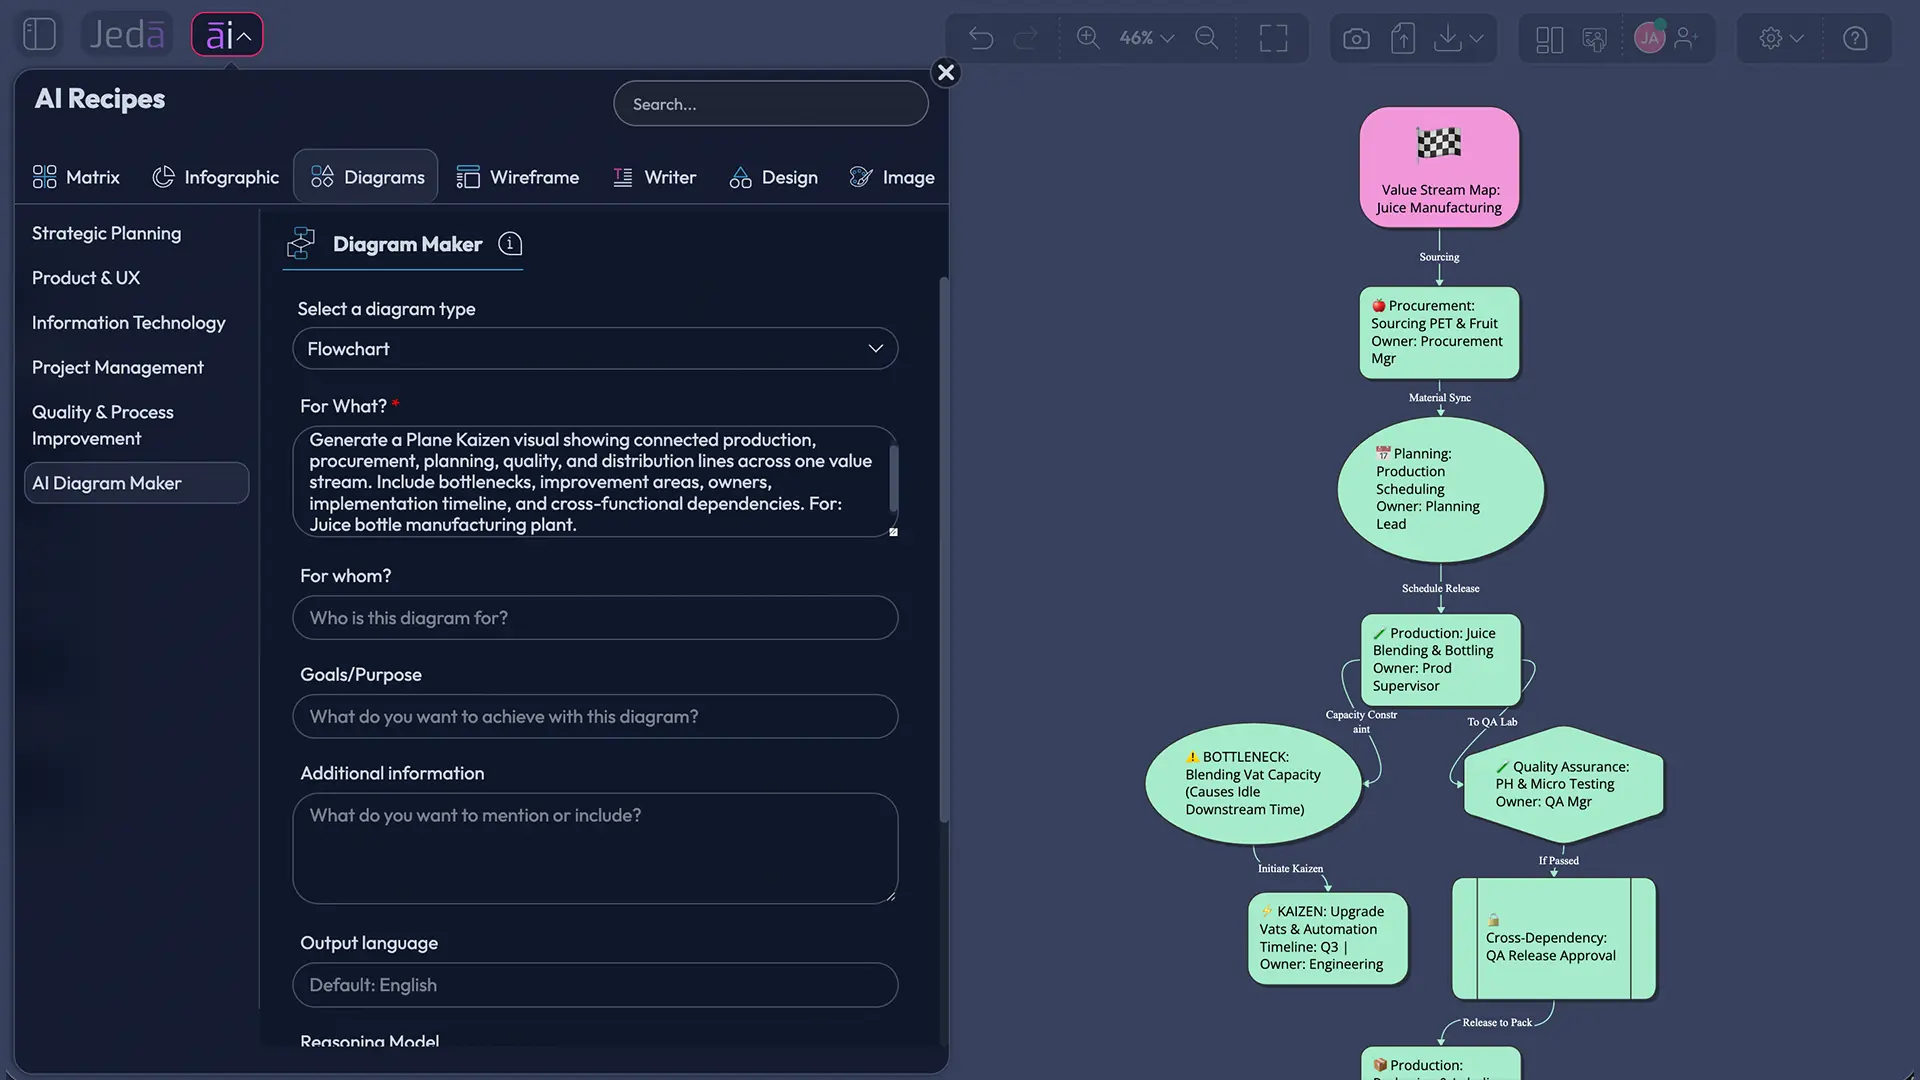Toggle the AI menu button
1920x1080 pixels.
pyautogui.click(x=227, y=35)
